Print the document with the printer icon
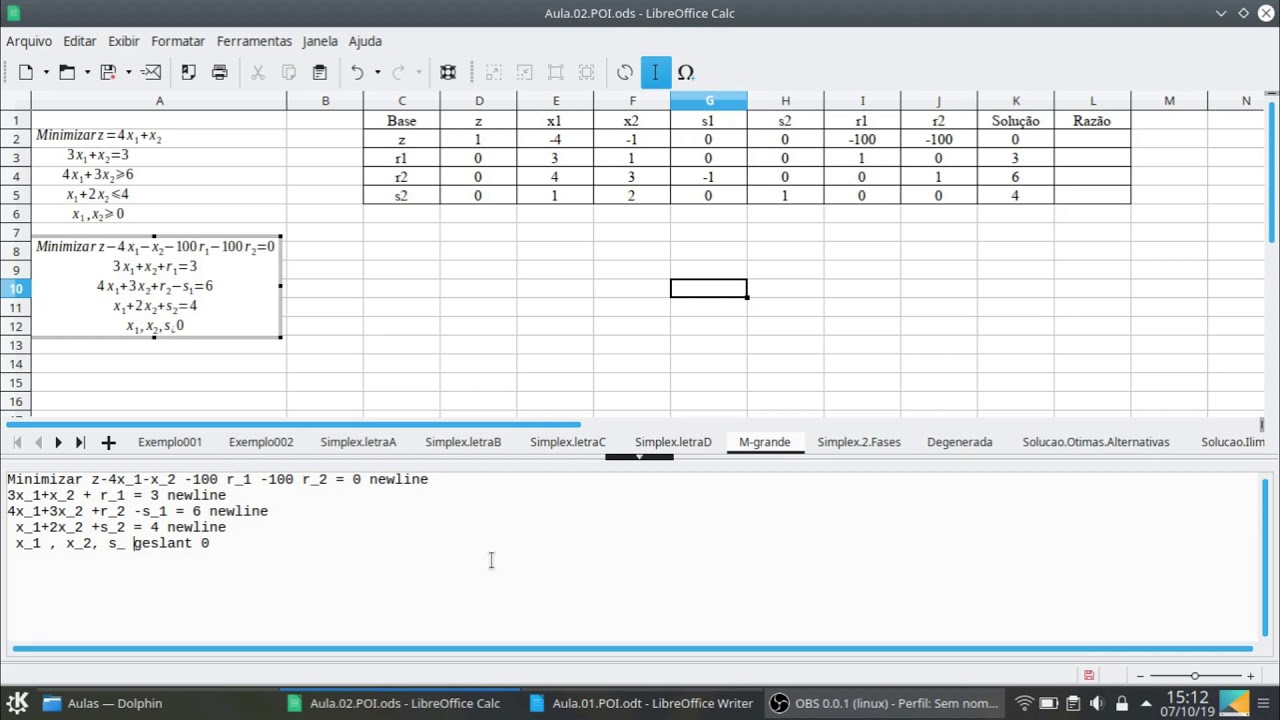This screenshot has width=1280, height=720. (220, 72)
